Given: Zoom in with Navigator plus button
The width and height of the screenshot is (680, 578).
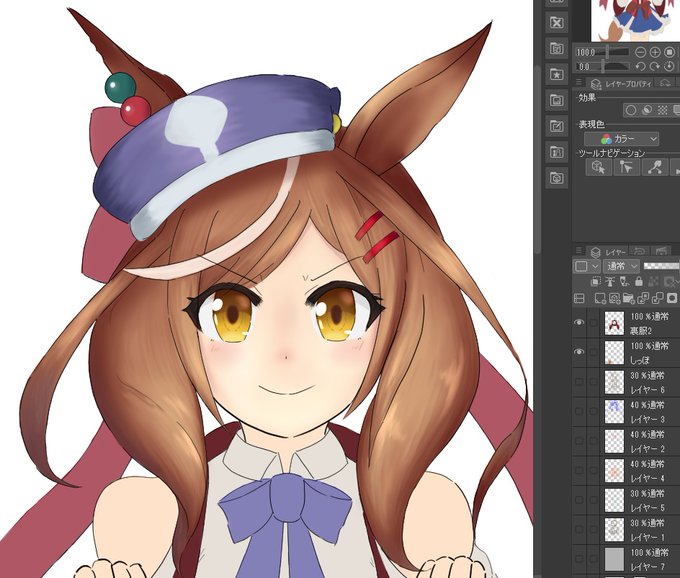Looking at the screenshot, I should 655,52.
